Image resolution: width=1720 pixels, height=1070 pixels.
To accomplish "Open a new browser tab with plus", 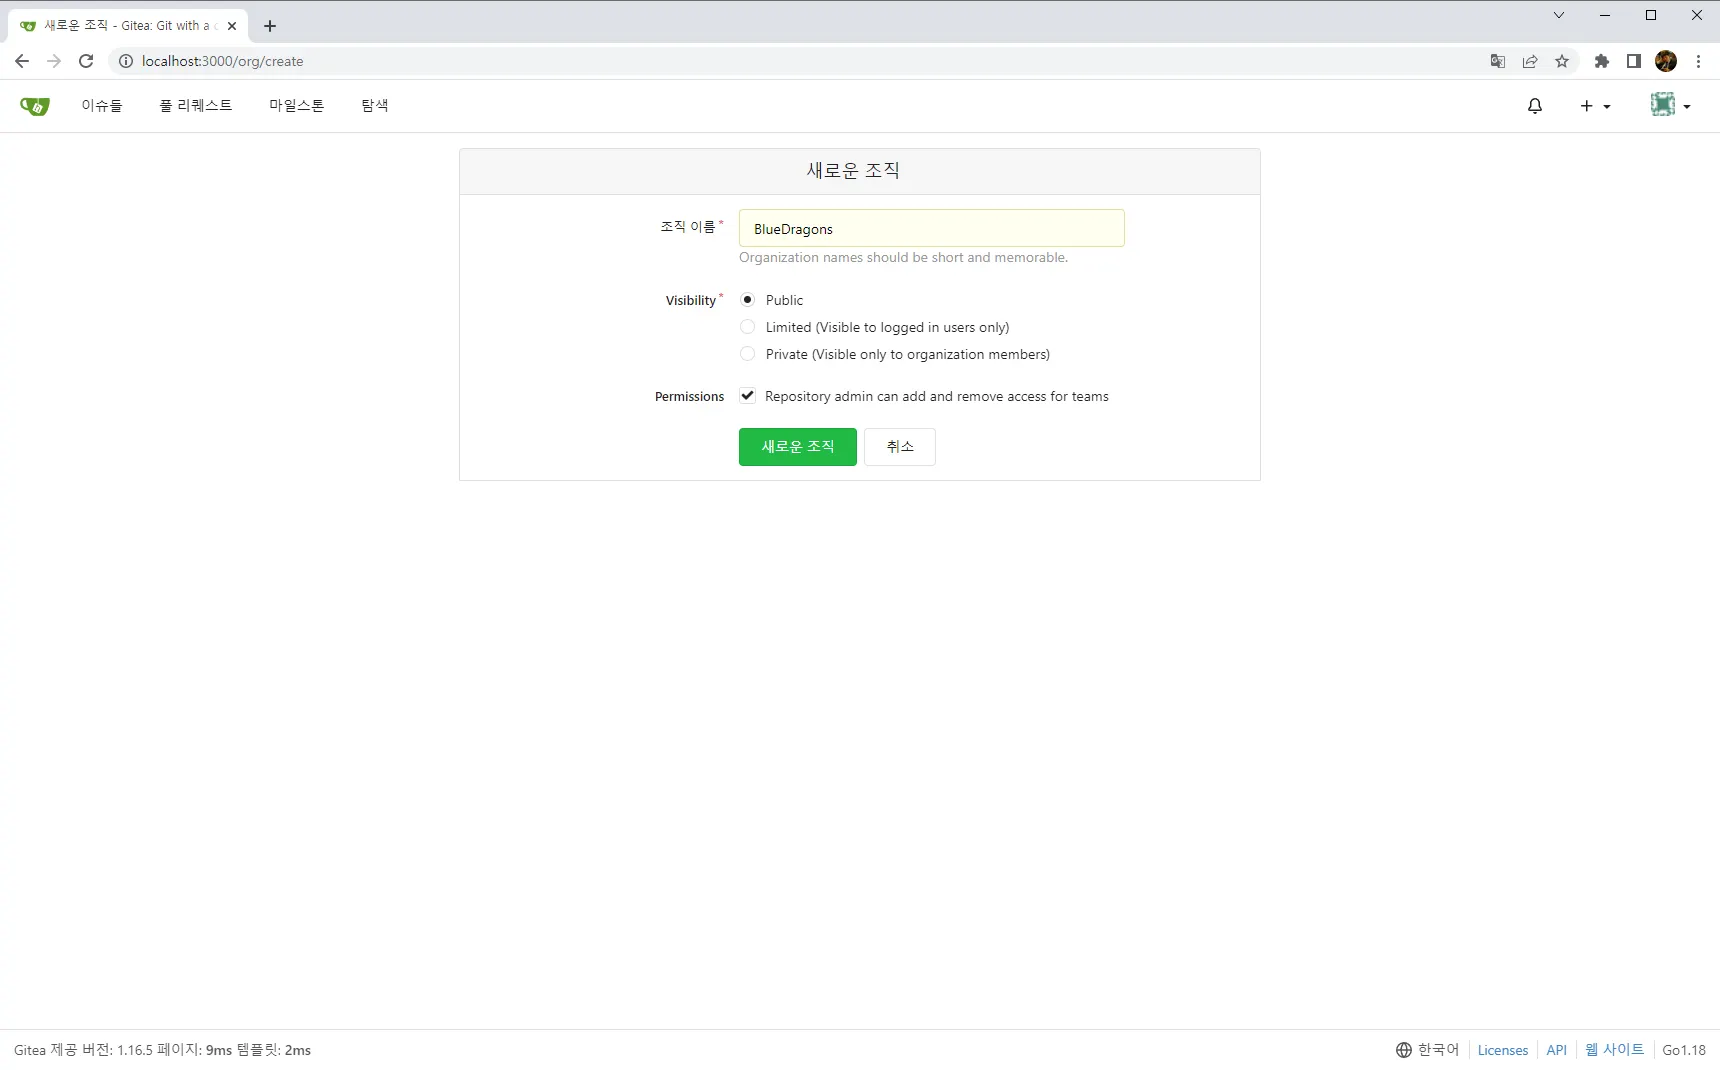I will tap(270, 26).
